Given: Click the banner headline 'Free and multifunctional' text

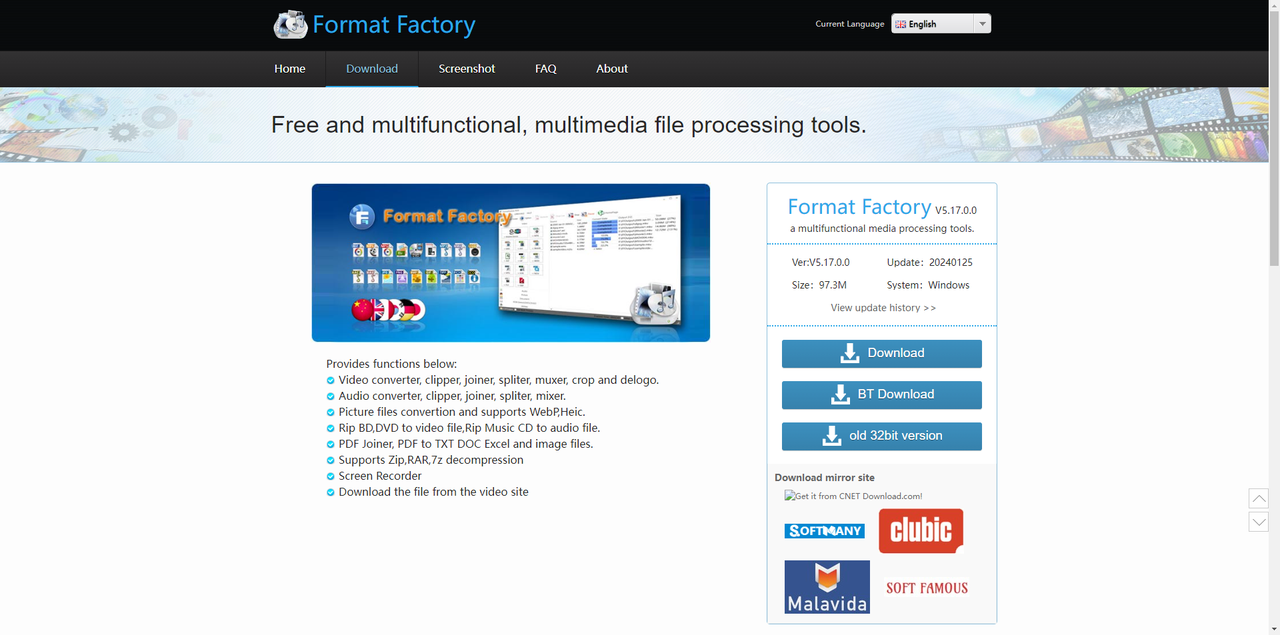Looking at the screenshot, I should click(569, 125).
